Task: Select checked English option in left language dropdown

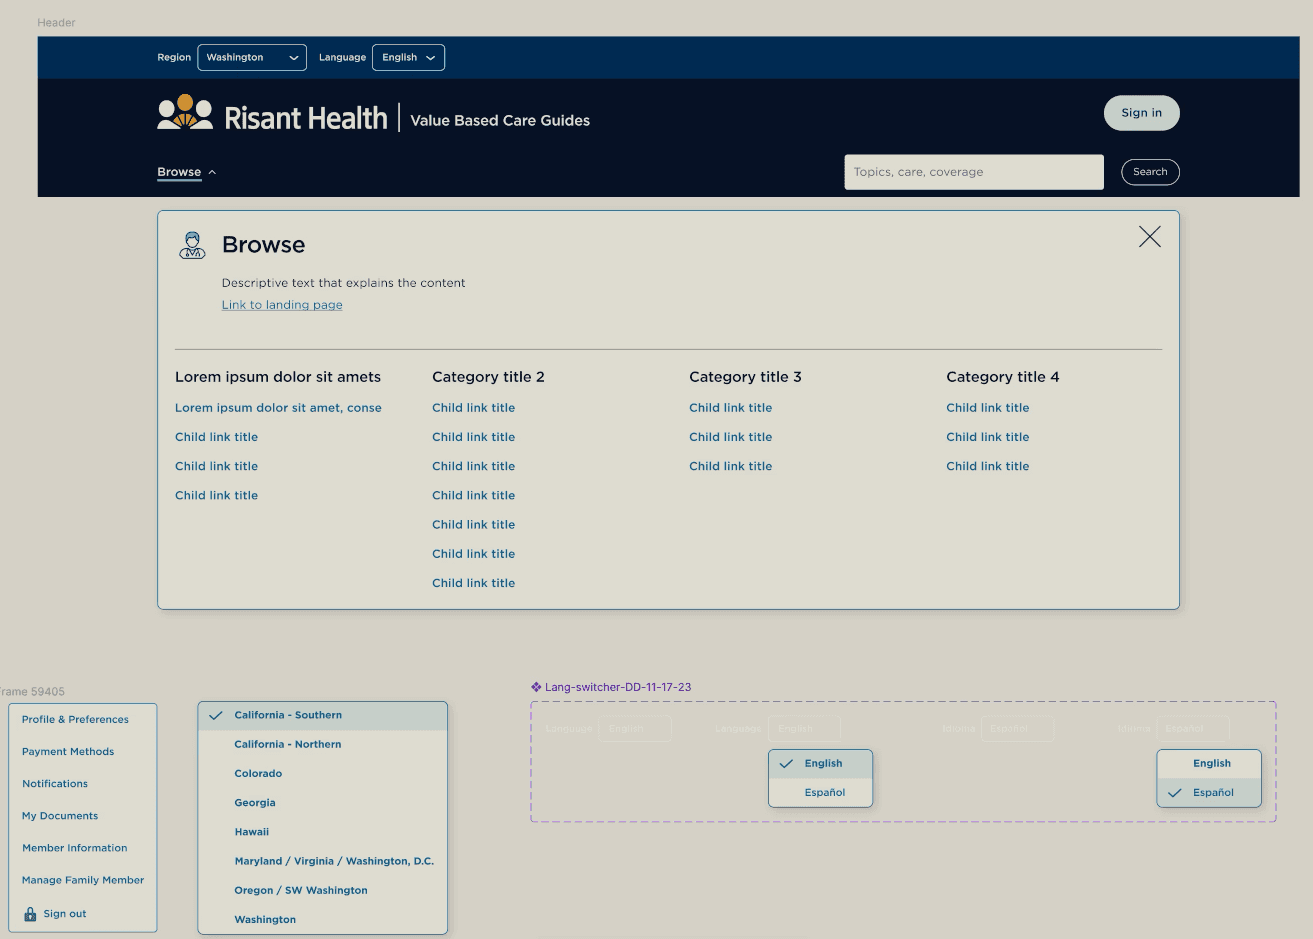Action: 821,763
